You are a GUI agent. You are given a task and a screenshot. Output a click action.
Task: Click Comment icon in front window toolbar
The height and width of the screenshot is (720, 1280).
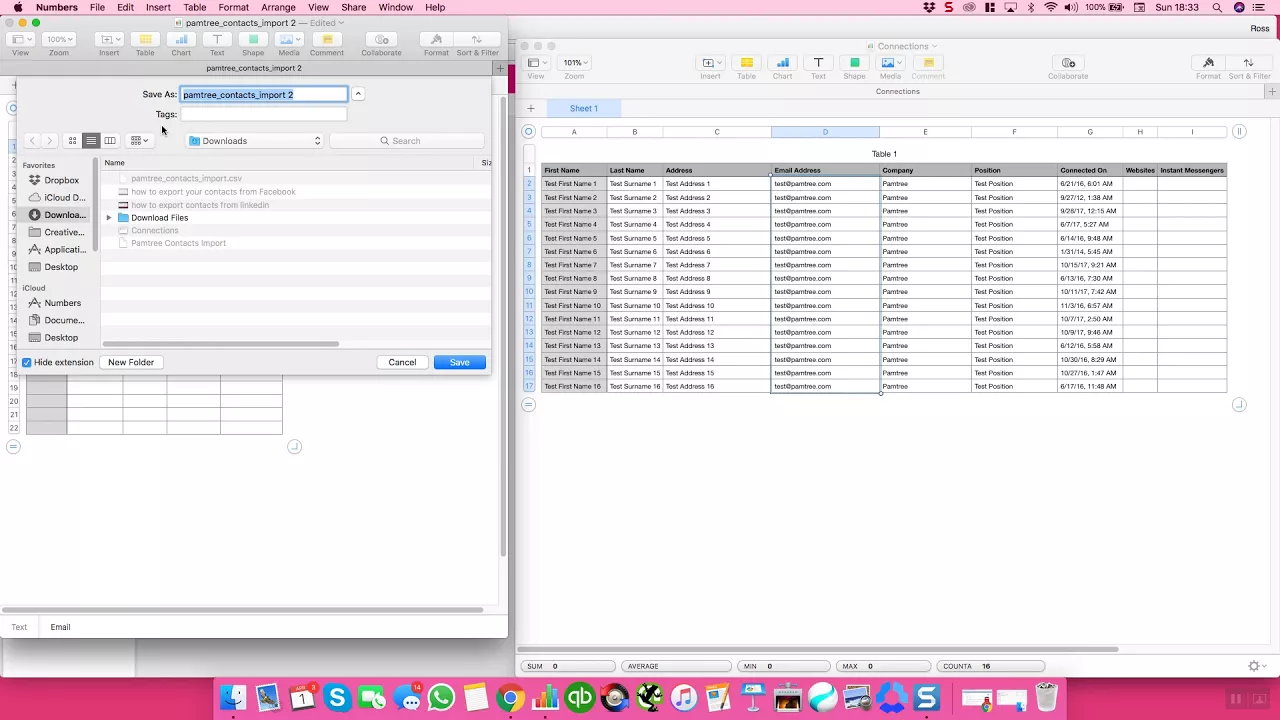click(326, 40)
